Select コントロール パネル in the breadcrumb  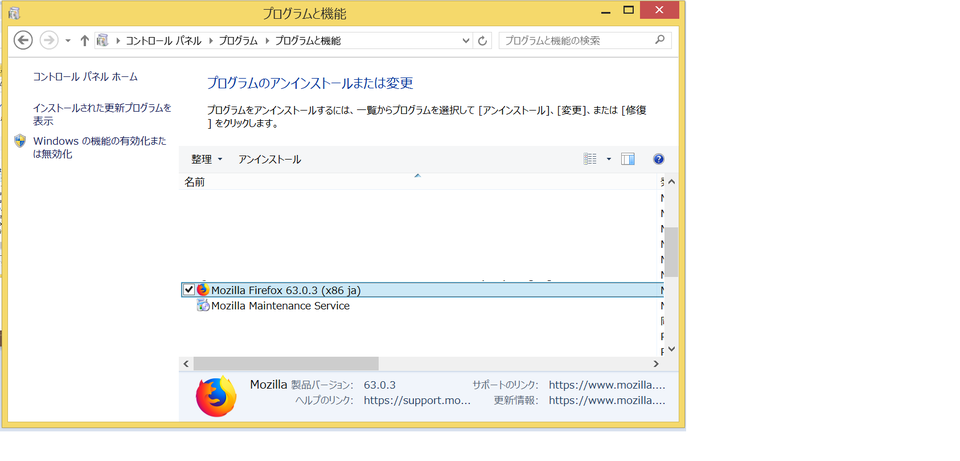(163, 41)
